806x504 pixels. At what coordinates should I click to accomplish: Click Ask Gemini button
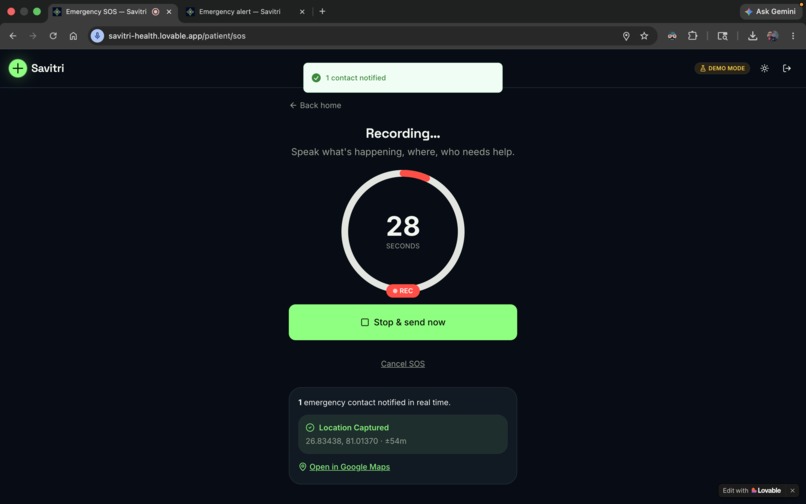point(770,11)
